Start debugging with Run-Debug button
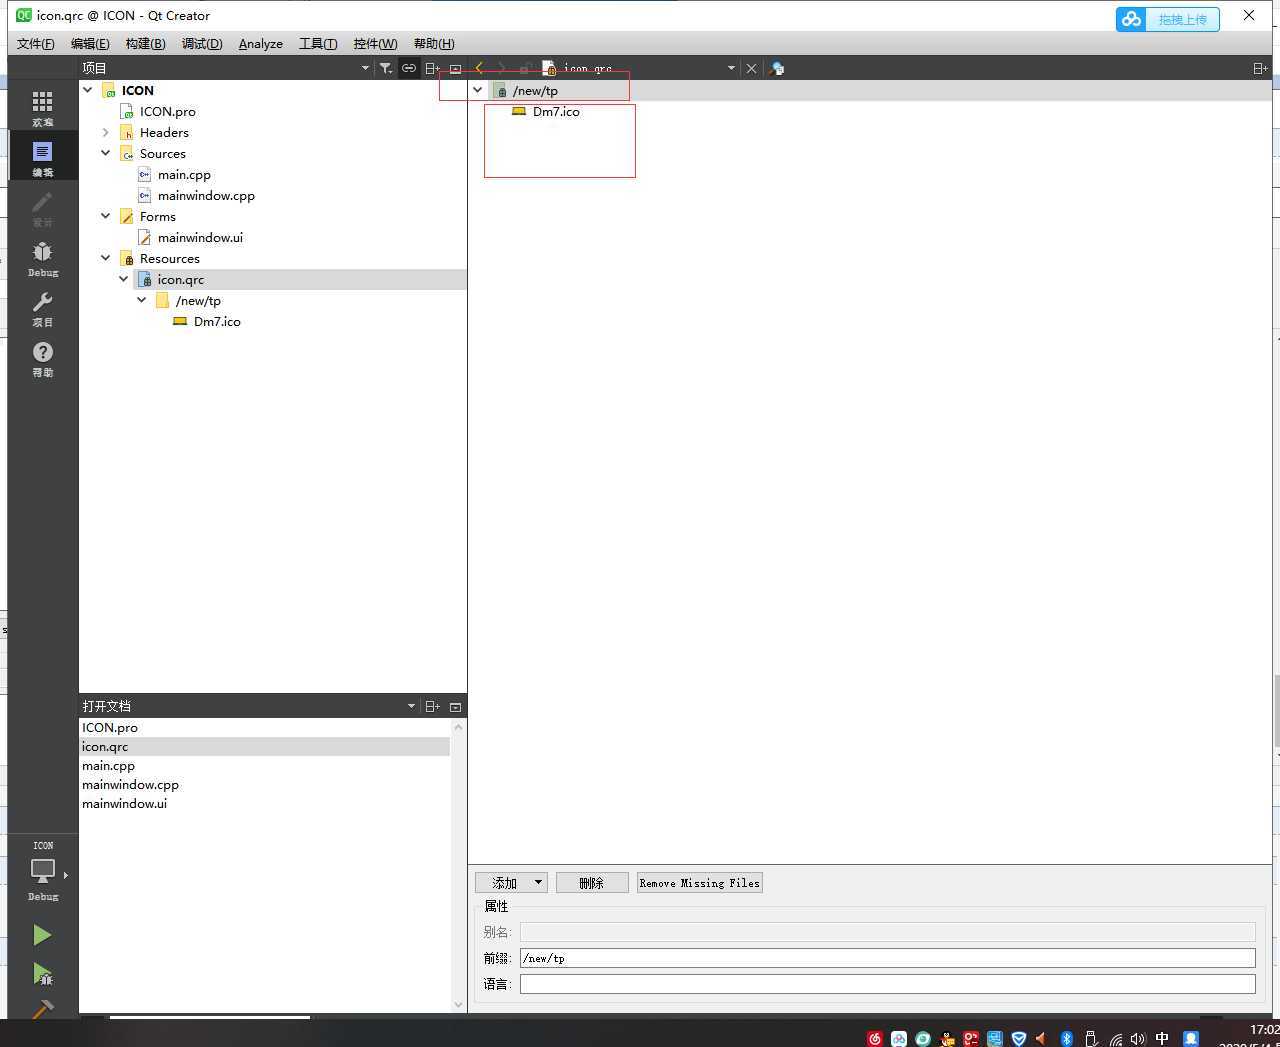The width and height of the screenshot is (1280, 1047). click(x=42, y=974)
